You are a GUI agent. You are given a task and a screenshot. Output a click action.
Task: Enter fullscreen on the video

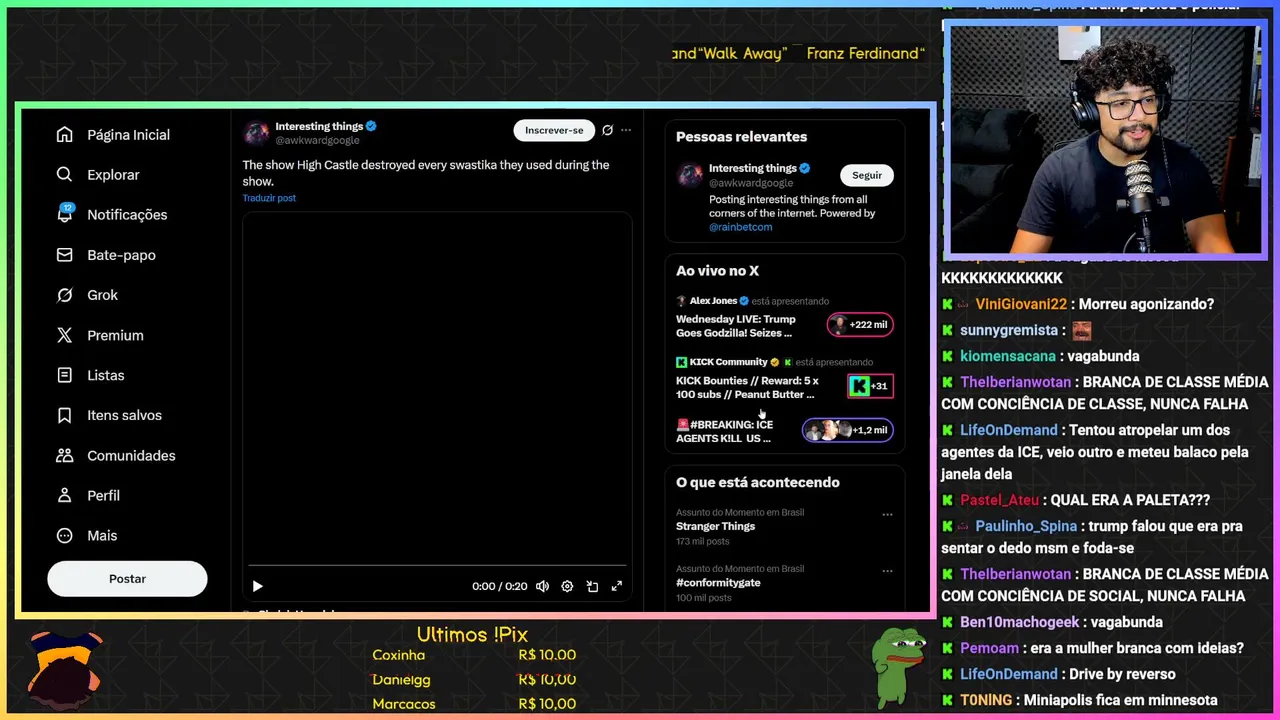(617, 586)
